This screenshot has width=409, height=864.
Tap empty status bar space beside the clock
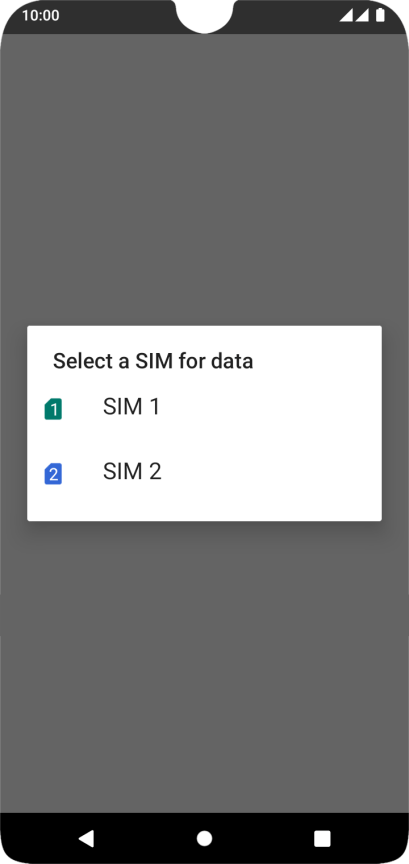click(x=116, y=15)
